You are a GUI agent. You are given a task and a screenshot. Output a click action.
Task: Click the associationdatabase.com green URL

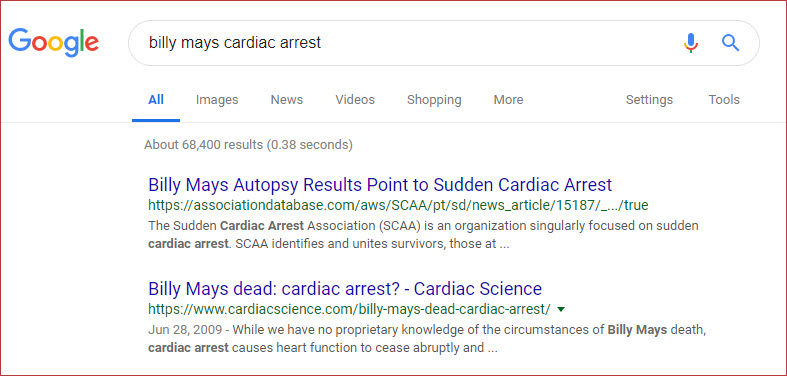(x=398, y=205)
